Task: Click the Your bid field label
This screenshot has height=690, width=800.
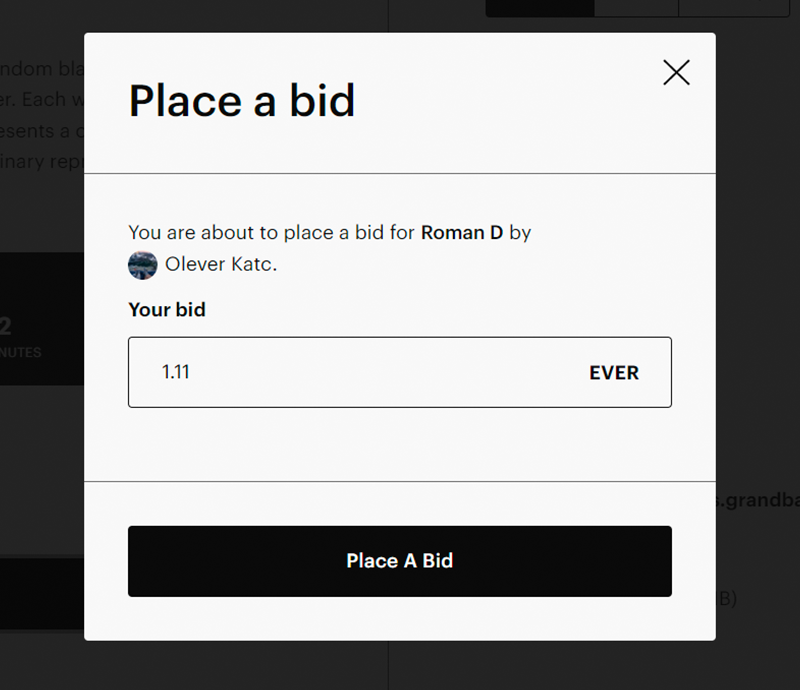Action: 167,310
